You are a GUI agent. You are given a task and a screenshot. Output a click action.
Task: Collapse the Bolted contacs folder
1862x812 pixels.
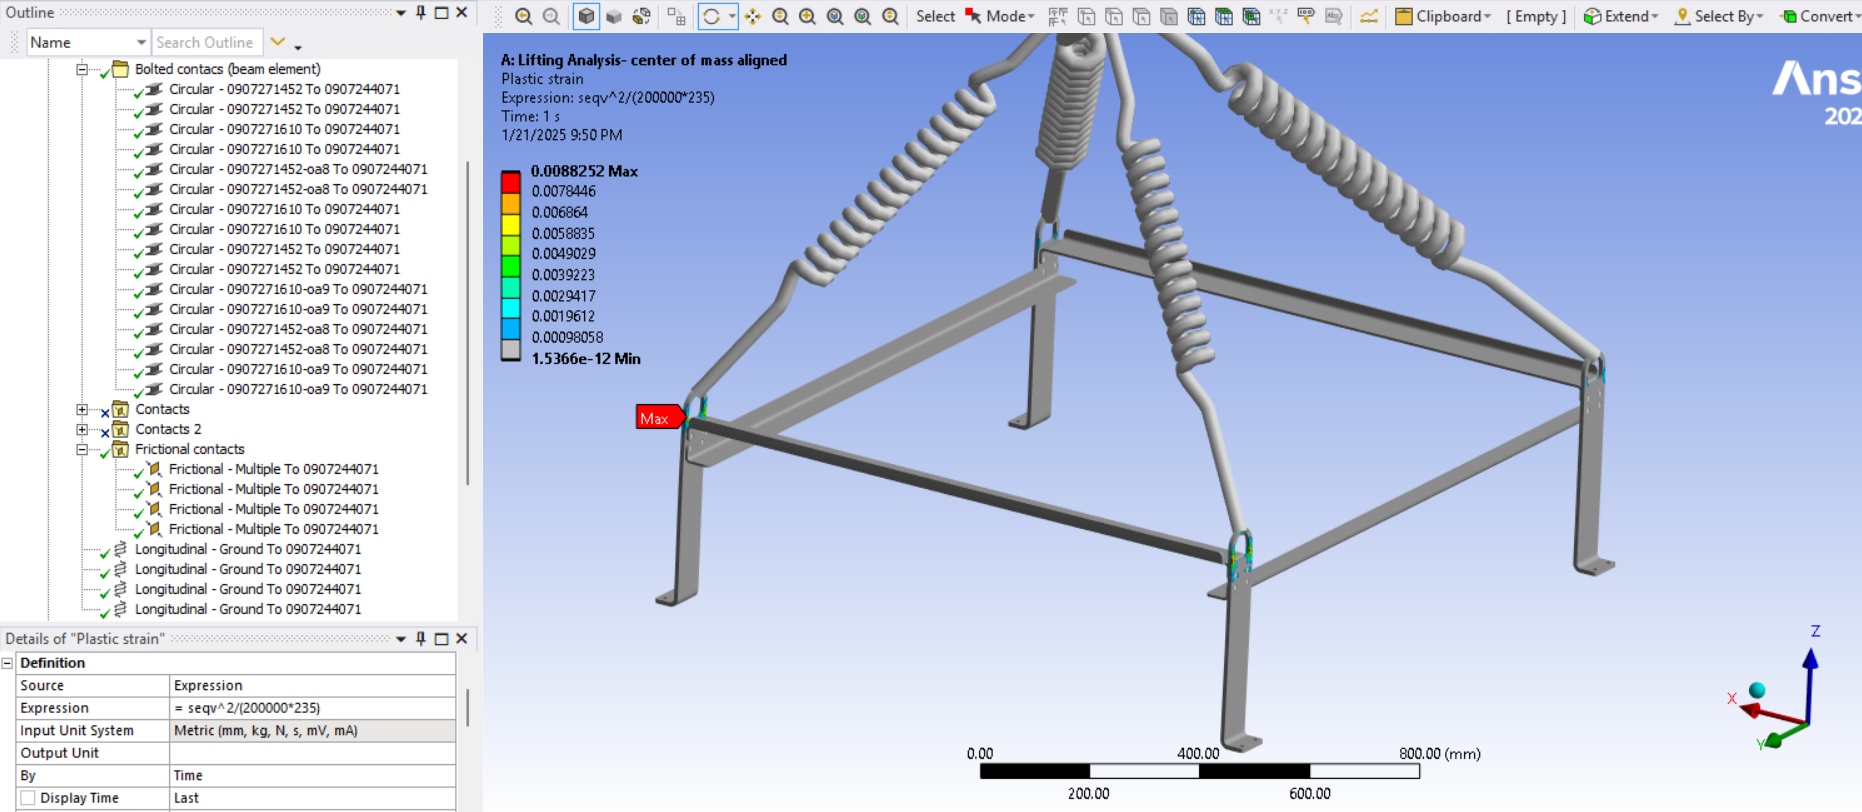point(82,69)
